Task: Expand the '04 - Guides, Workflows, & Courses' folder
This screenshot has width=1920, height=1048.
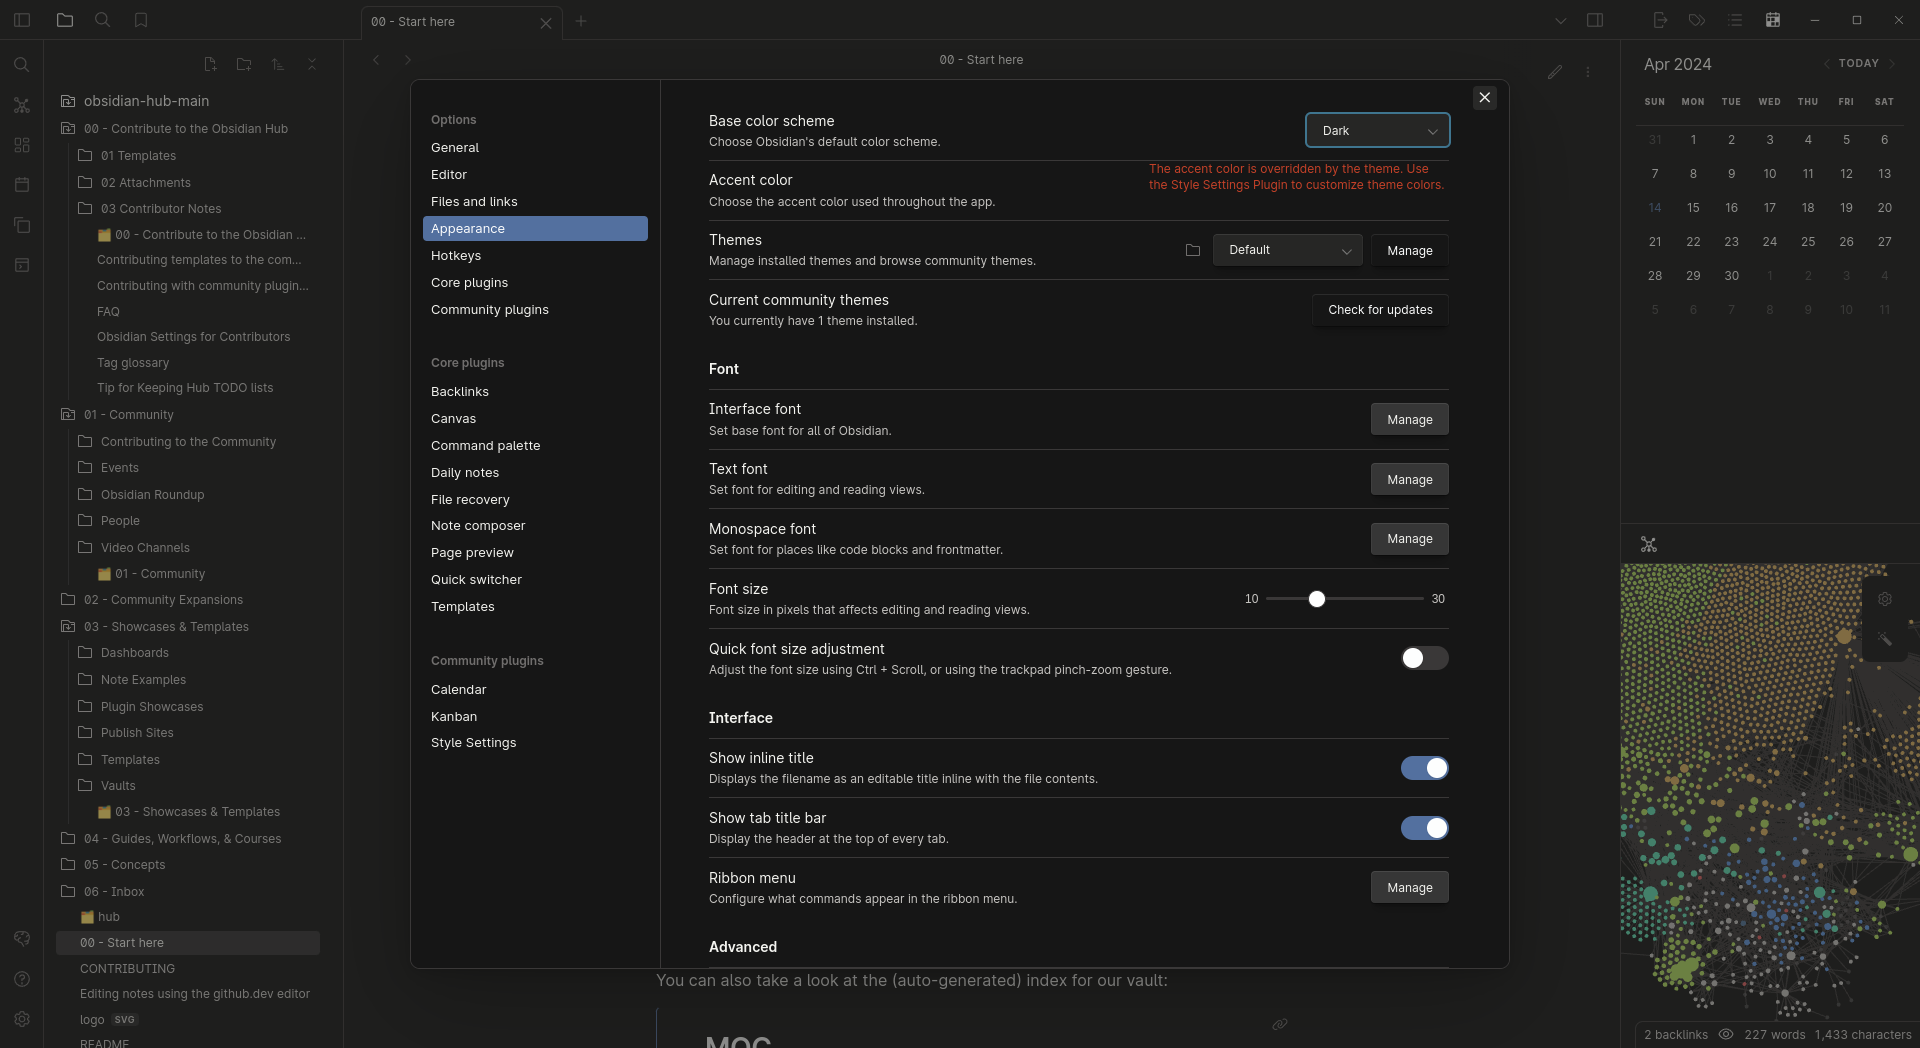Action: point(182,839)
